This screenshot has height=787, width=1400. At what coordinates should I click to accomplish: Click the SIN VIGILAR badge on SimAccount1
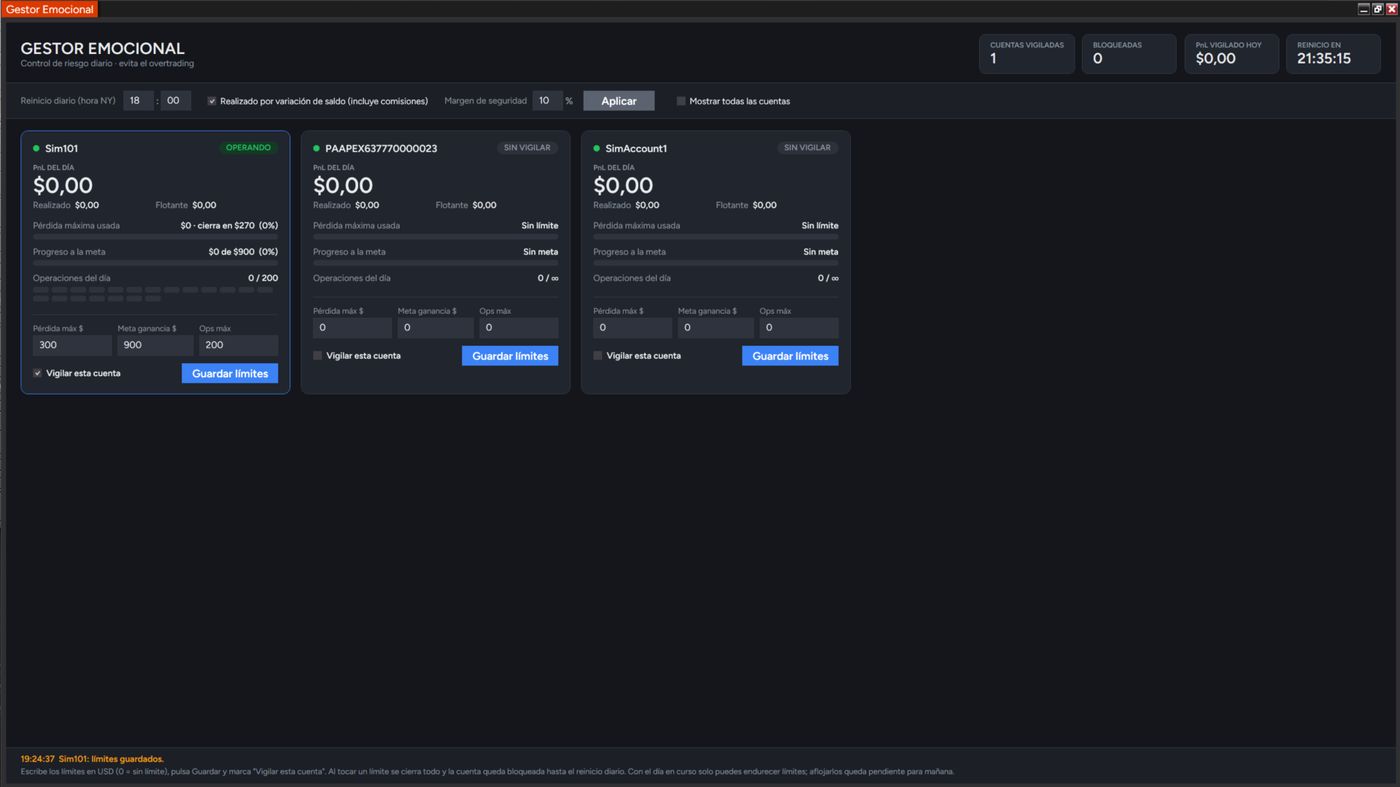[807, 148]
